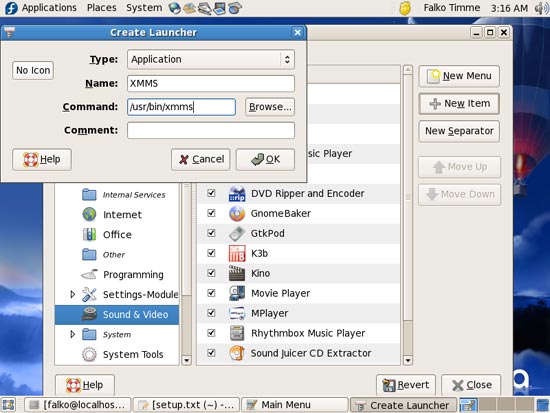Toggle the K3b checkbox
This screenshot has width=550, height=413.
point(211,253)
